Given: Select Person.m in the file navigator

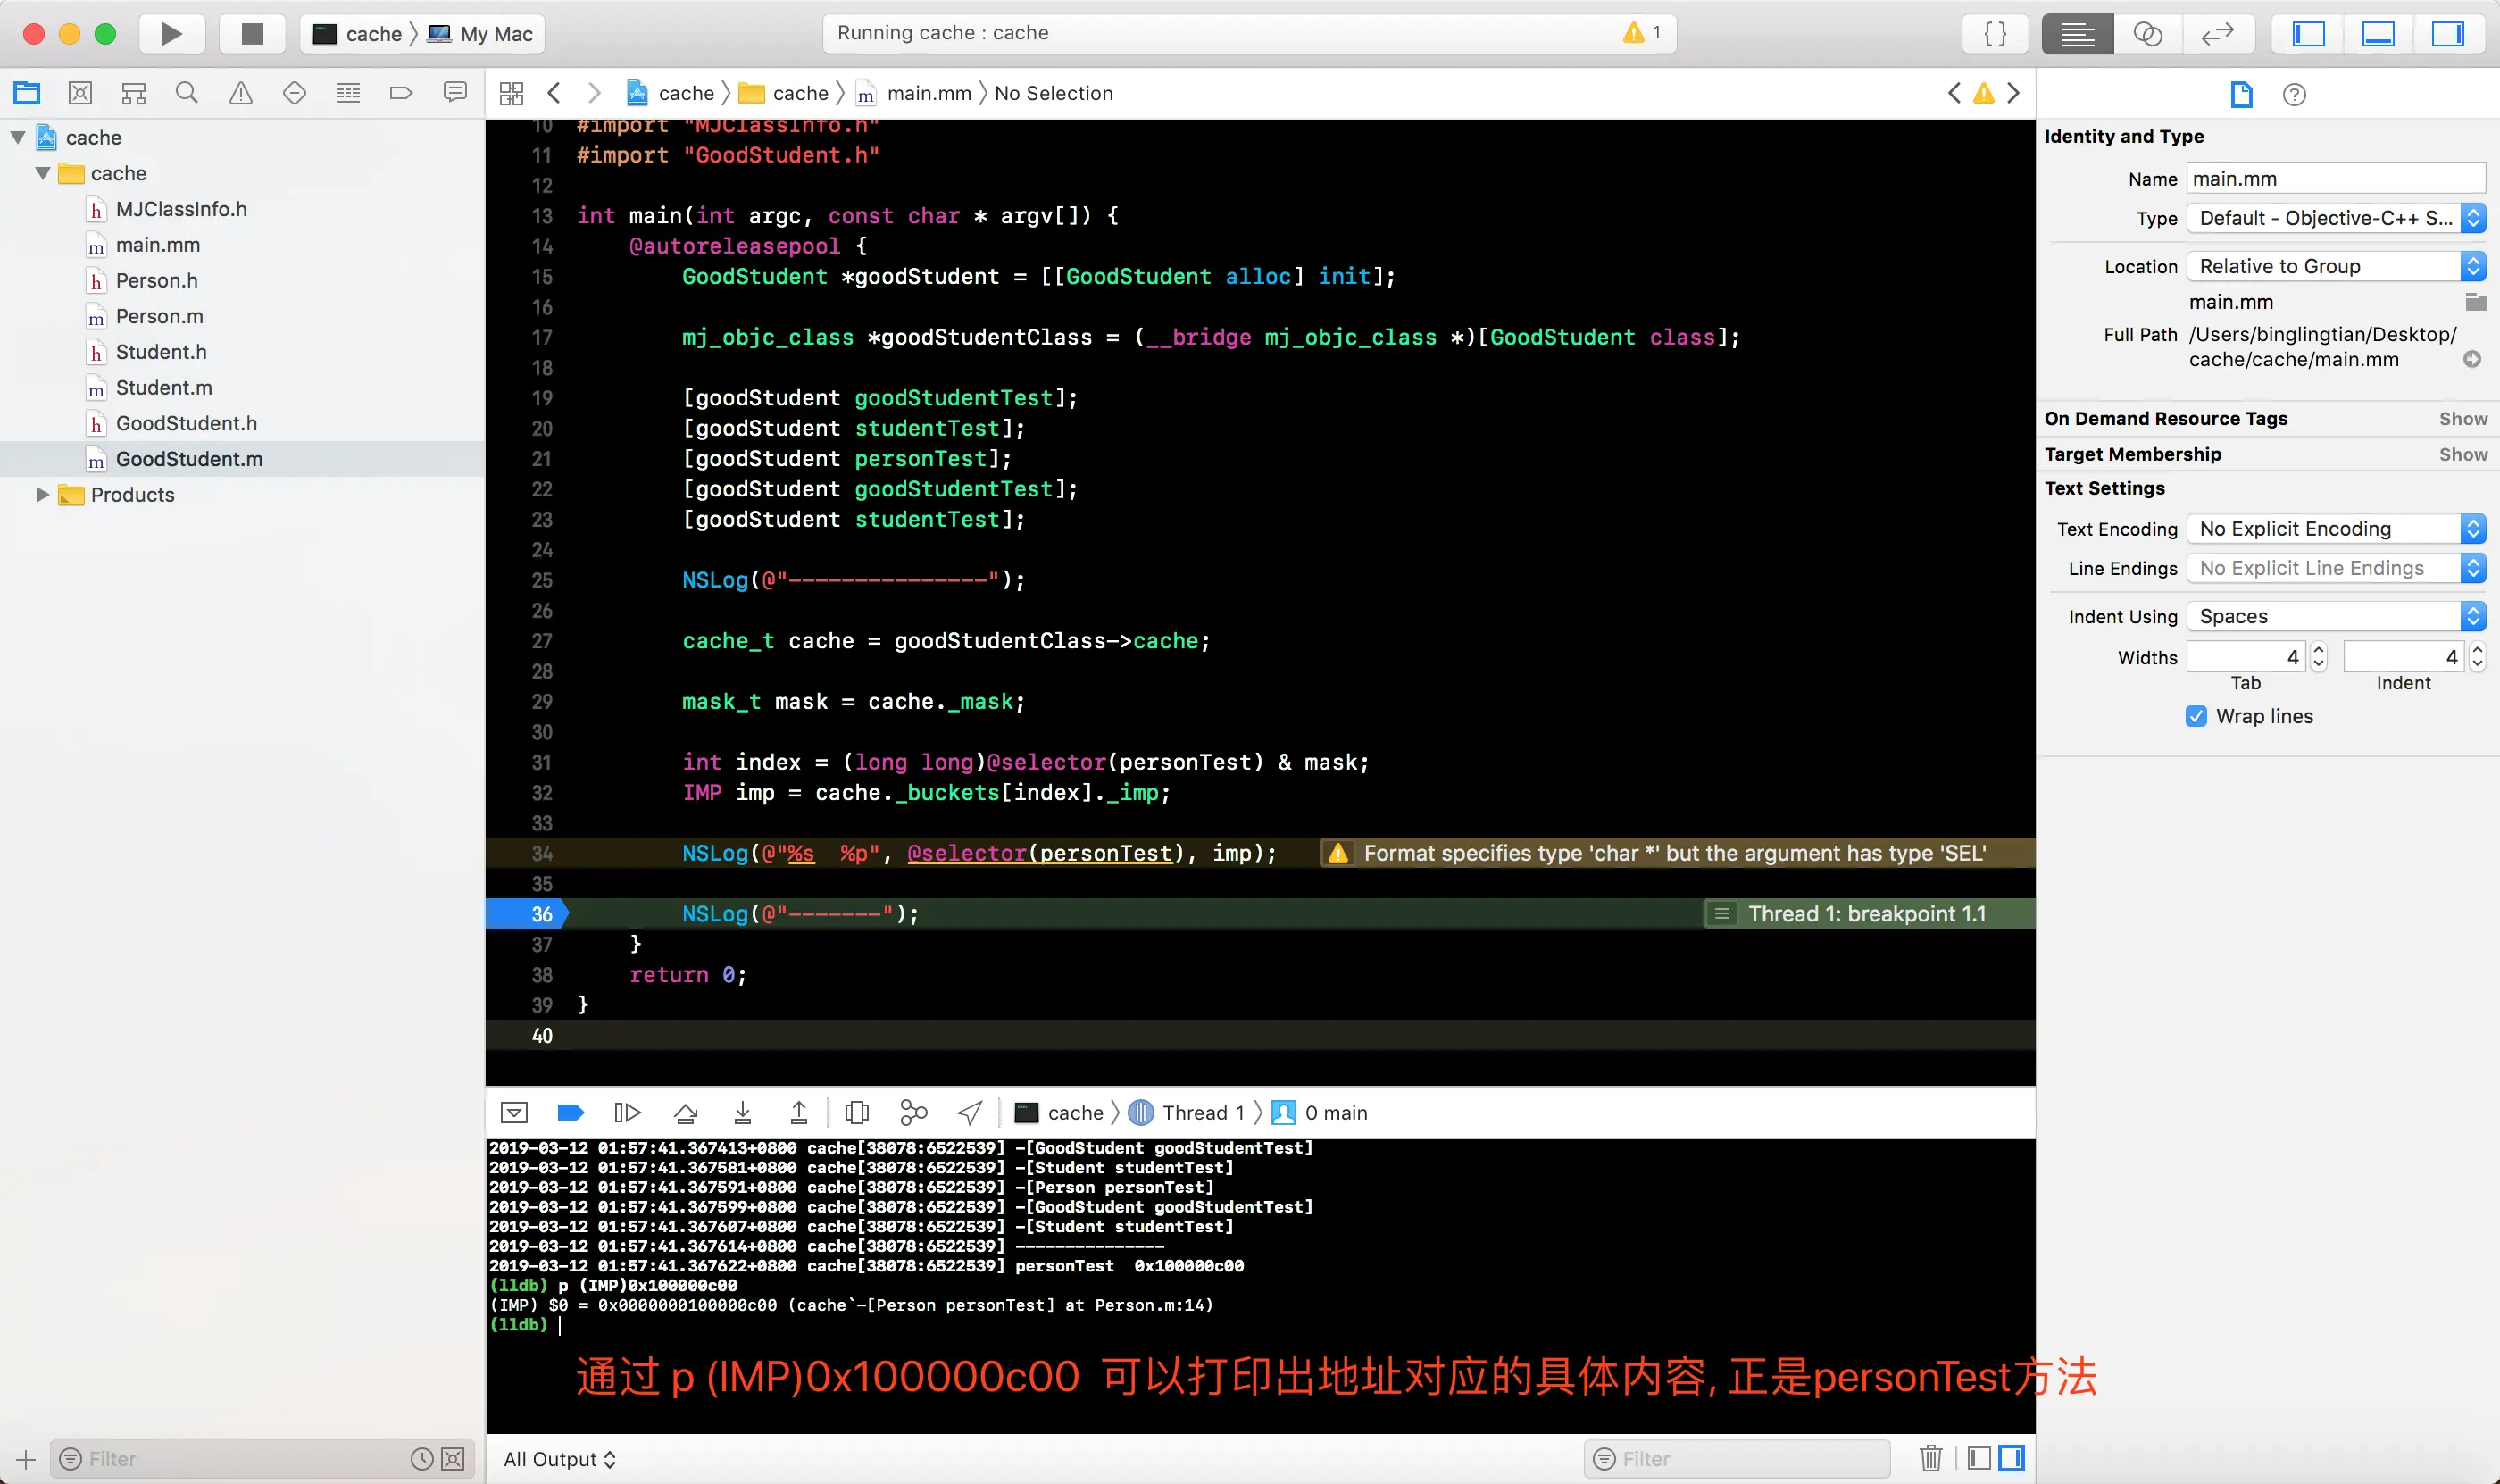Looking at the screenshot, I should tap(159, 316).
